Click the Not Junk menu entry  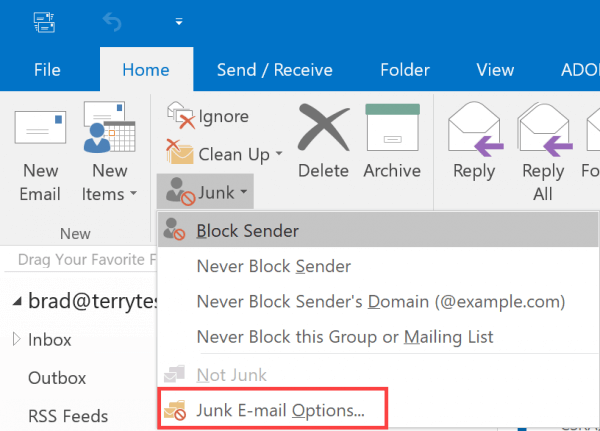378,375
